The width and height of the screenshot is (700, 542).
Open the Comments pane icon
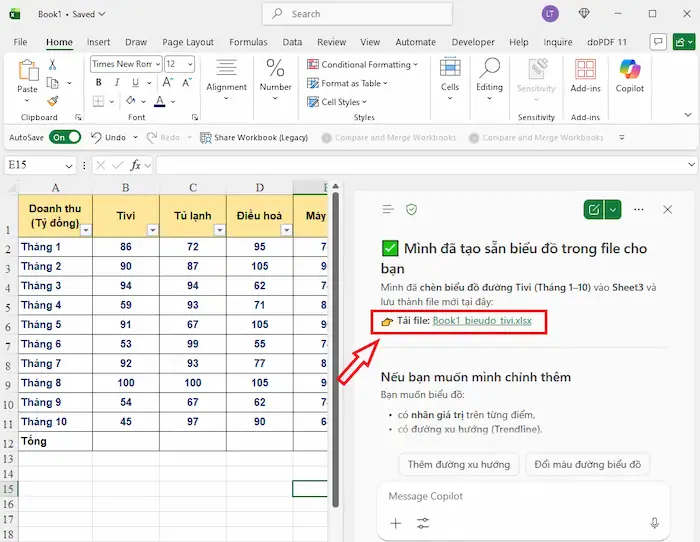(x=657, y=42)
